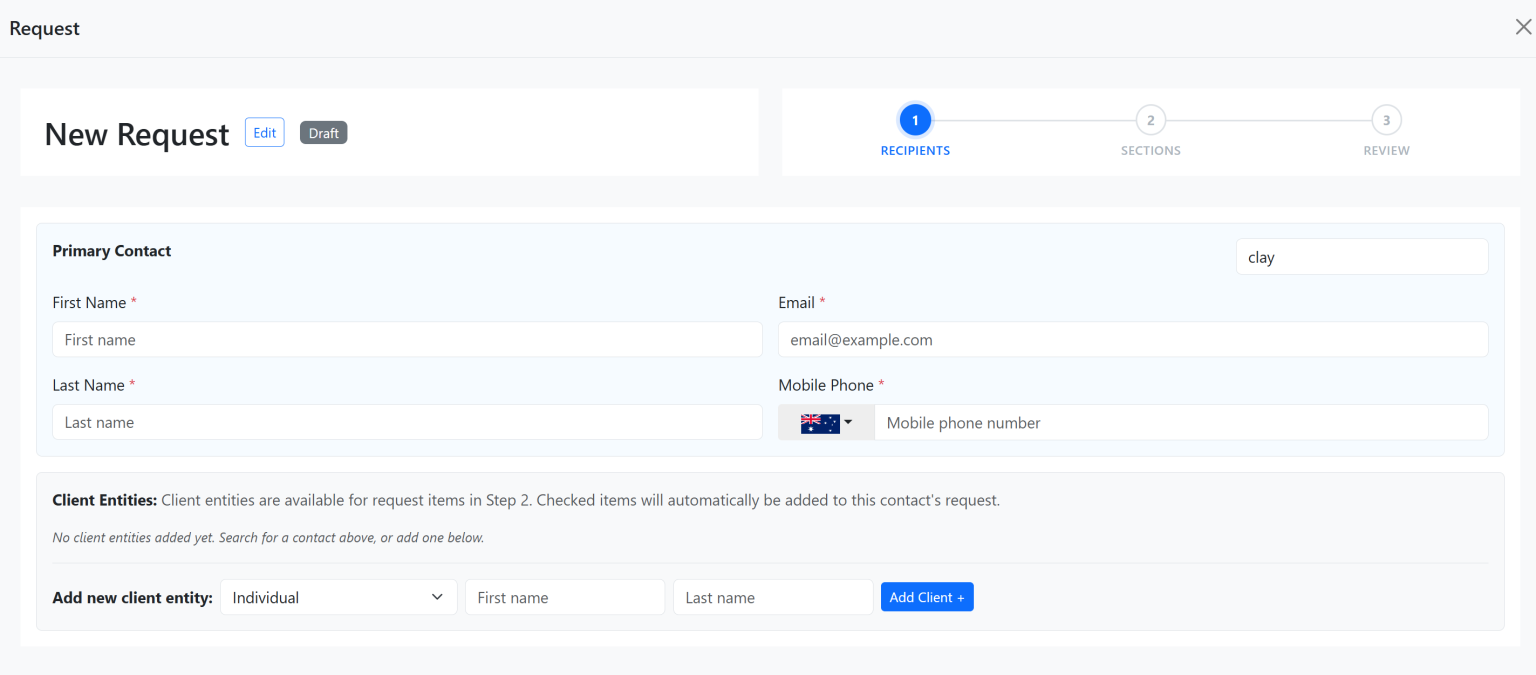Image resolution: width=1536 pixels, height=675 pixels.
Task: Click the REVIEW step label
Action: (x=1386, y=151)
